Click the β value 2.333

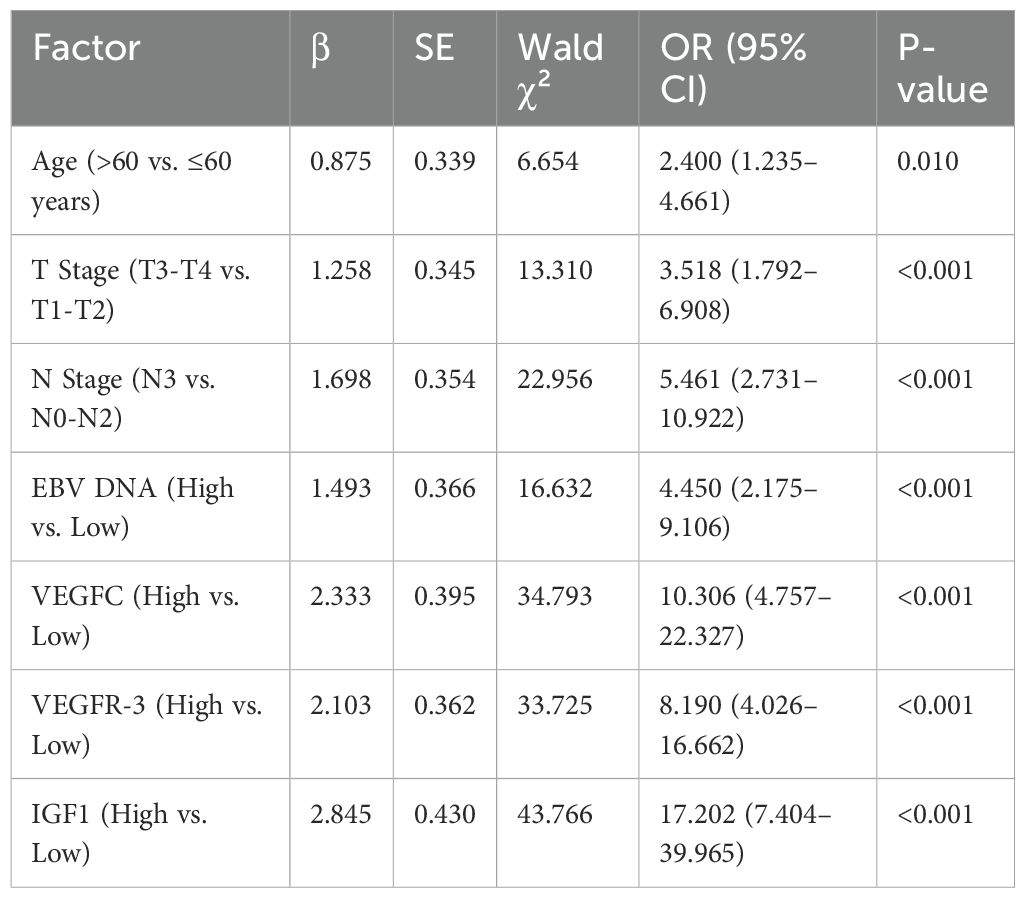click(x=340, y=597)
